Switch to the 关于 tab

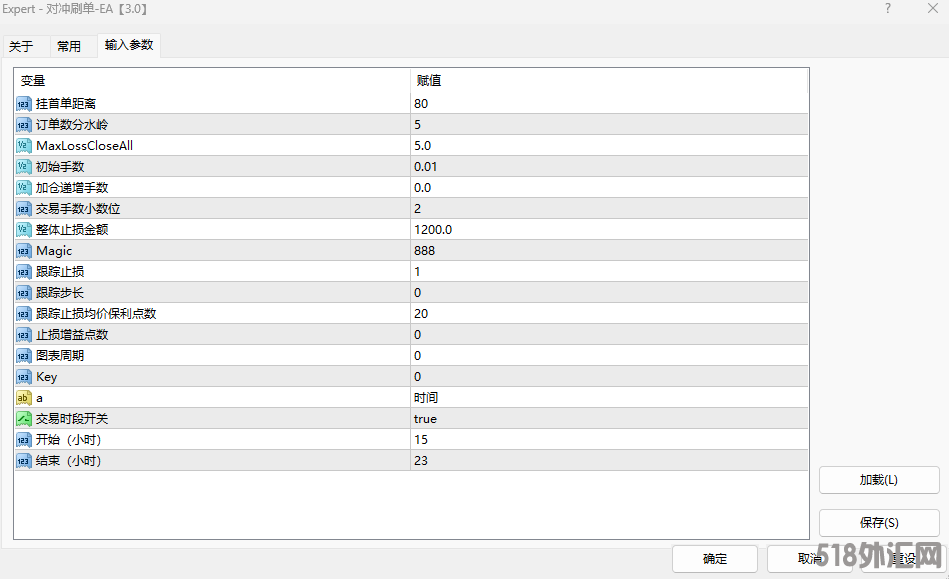tap(21, 47)
